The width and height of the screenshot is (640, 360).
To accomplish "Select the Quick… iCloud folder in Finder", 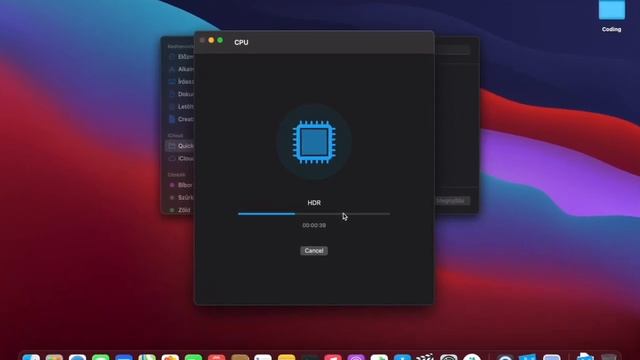I will pyautogui.click(x=180, y=146).
